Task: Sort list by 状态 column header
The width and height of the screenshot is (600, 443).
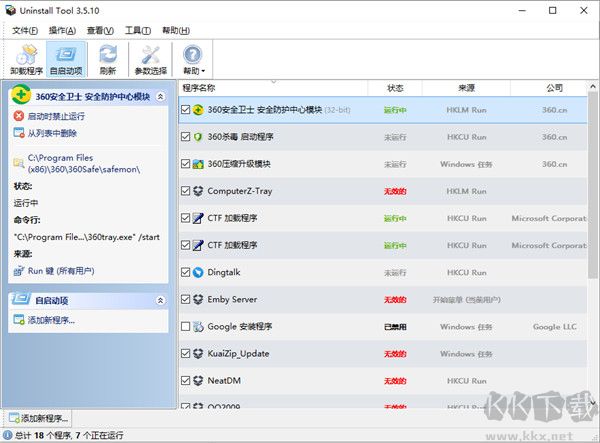Action: click(395, 88)
